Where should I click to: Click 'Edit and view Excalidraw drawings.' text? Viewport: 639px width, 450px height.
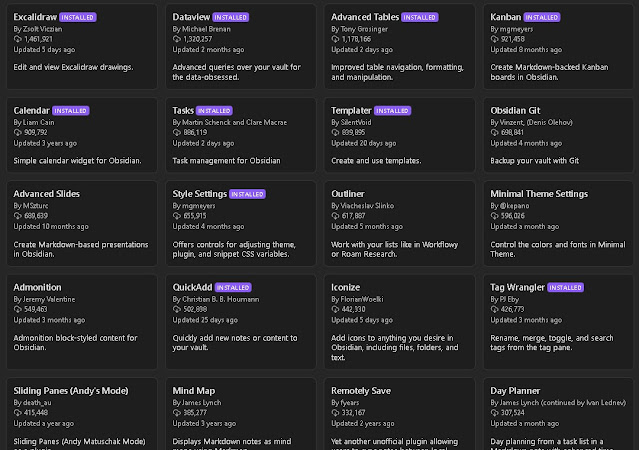[x=73, y=67]
